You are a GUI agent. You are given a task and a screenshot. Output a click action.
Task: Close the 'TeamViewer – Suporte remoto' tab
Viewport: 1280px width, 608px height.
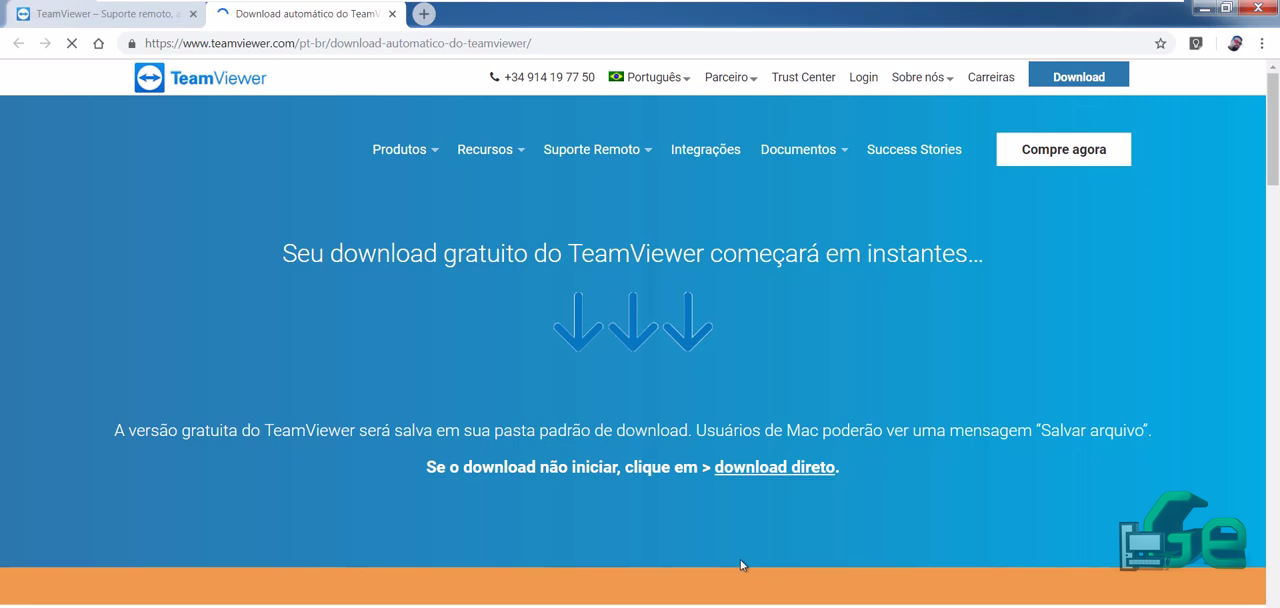tap(193, 14)
